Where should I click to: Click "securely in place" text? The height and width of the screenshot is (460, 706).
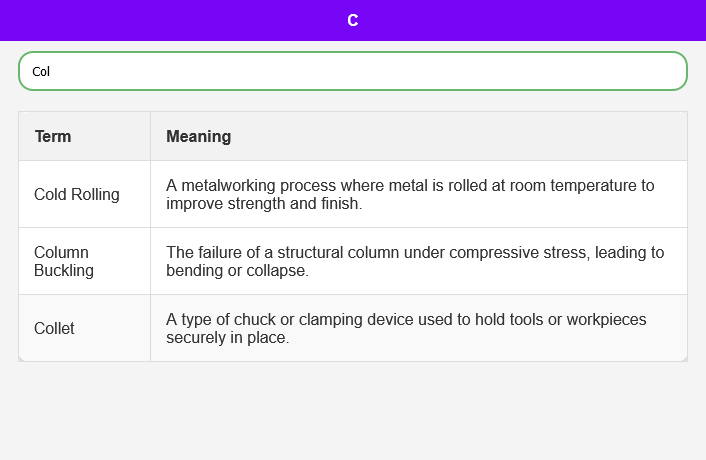(227, 337)
